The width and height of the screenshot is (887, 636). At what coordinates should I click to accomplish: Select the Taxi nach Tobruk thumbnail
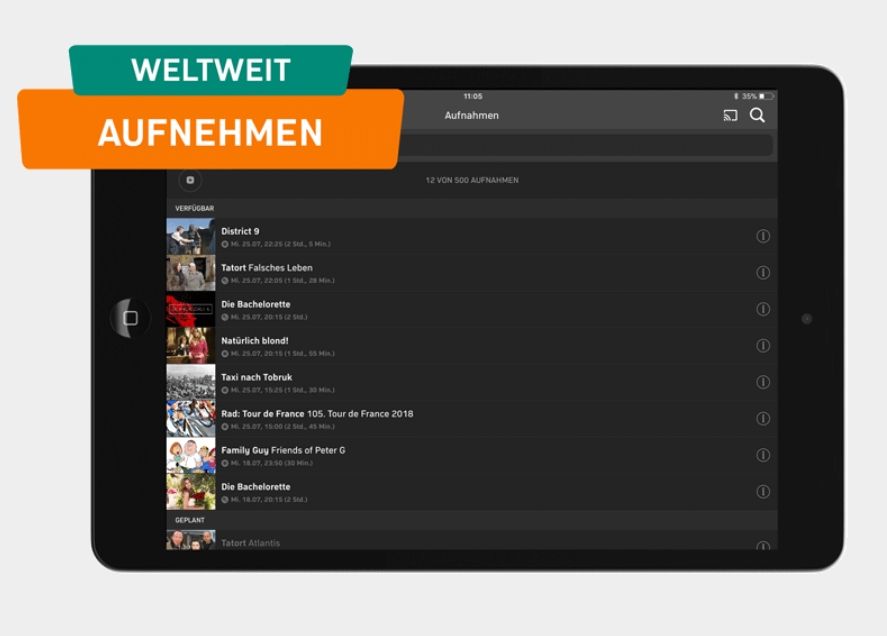pyautogui.click(x=191, y=383)
